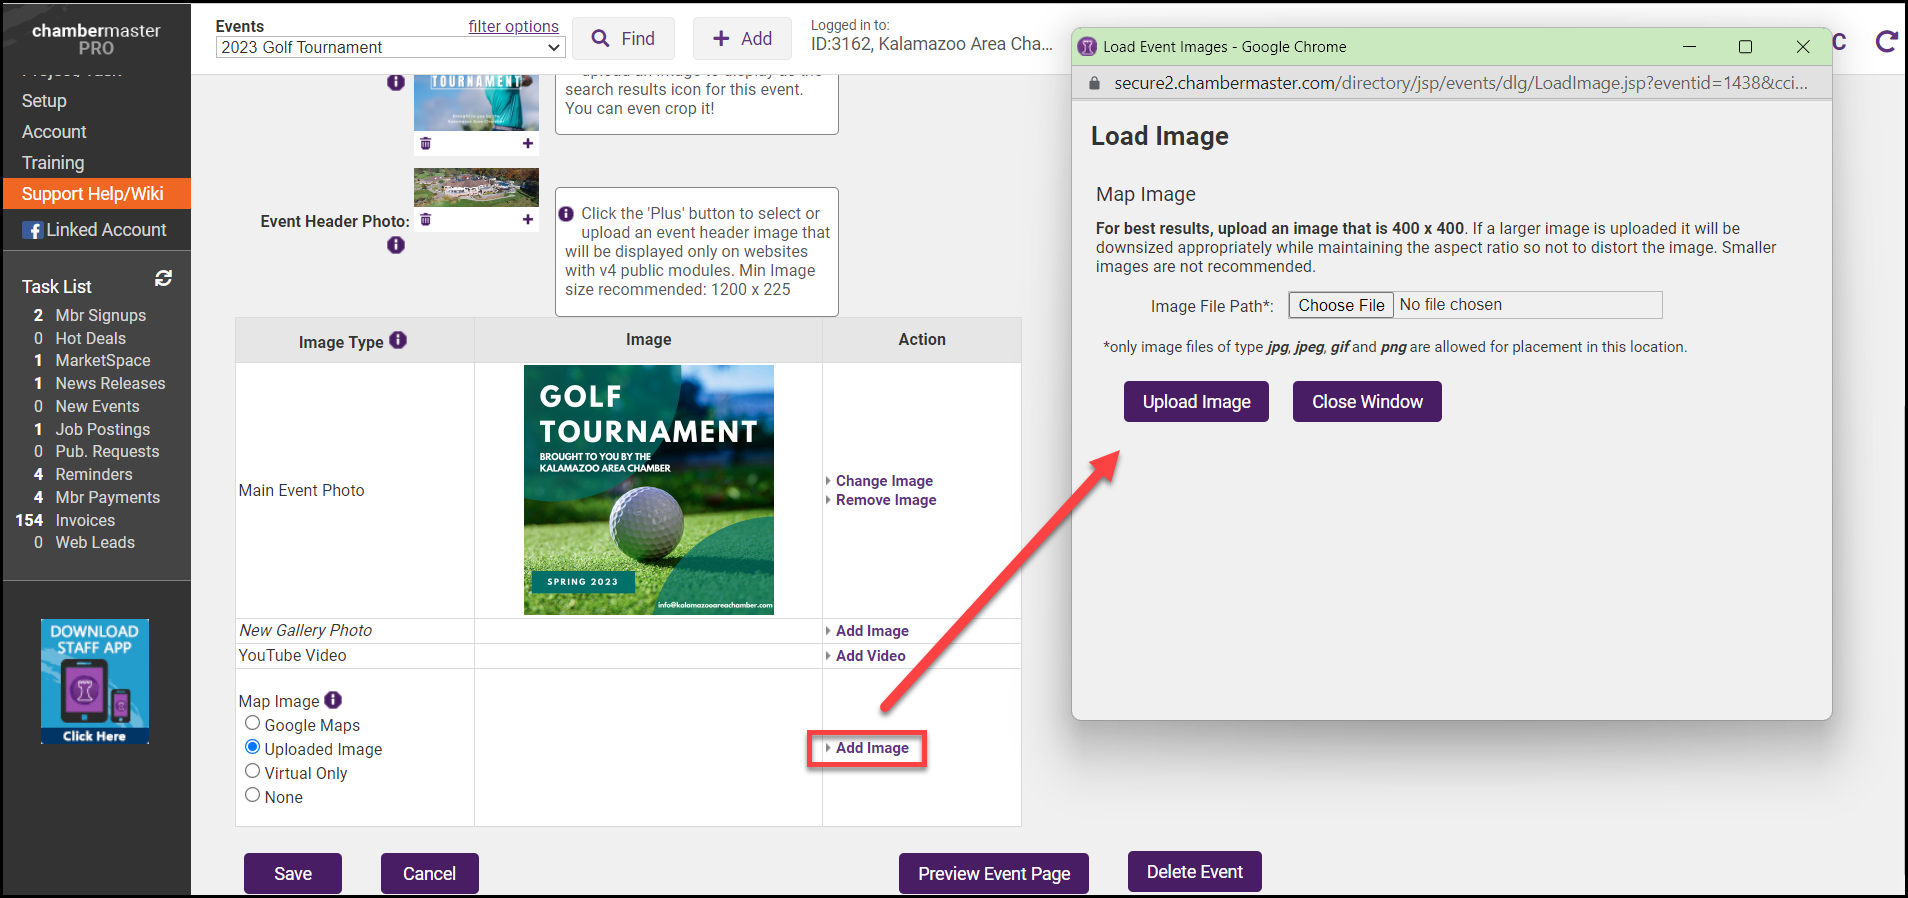This screenshot has height=898, width=1908.
Task: Select the Virtual Only radio option
Action: [253, 771]
